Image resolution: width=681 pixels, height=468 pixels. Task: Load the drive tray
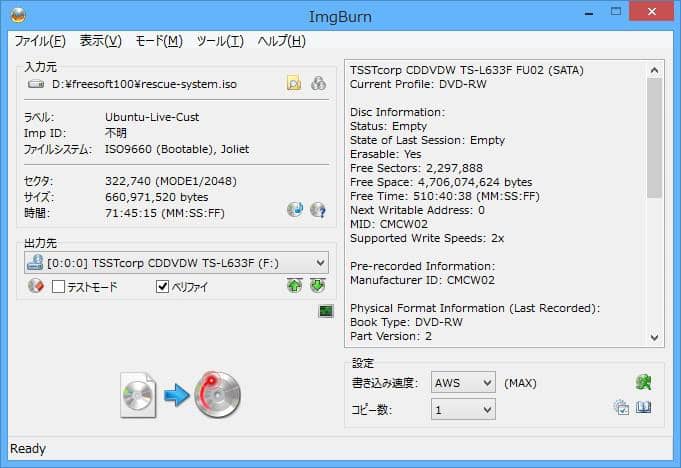318,286
